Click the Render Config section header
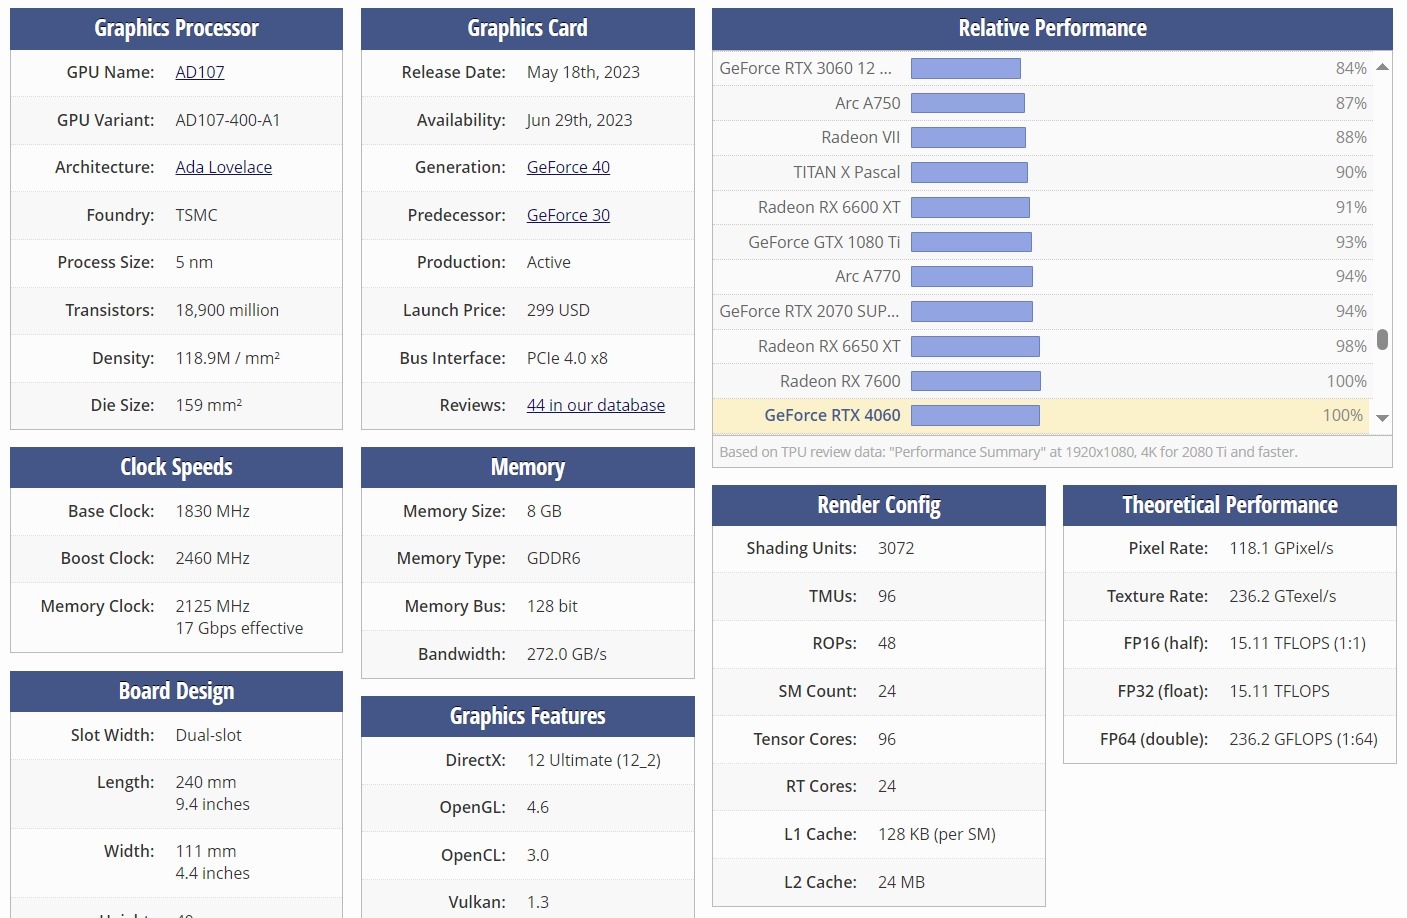The height and width of the screenshot is (918, 1407). [879, 505]
